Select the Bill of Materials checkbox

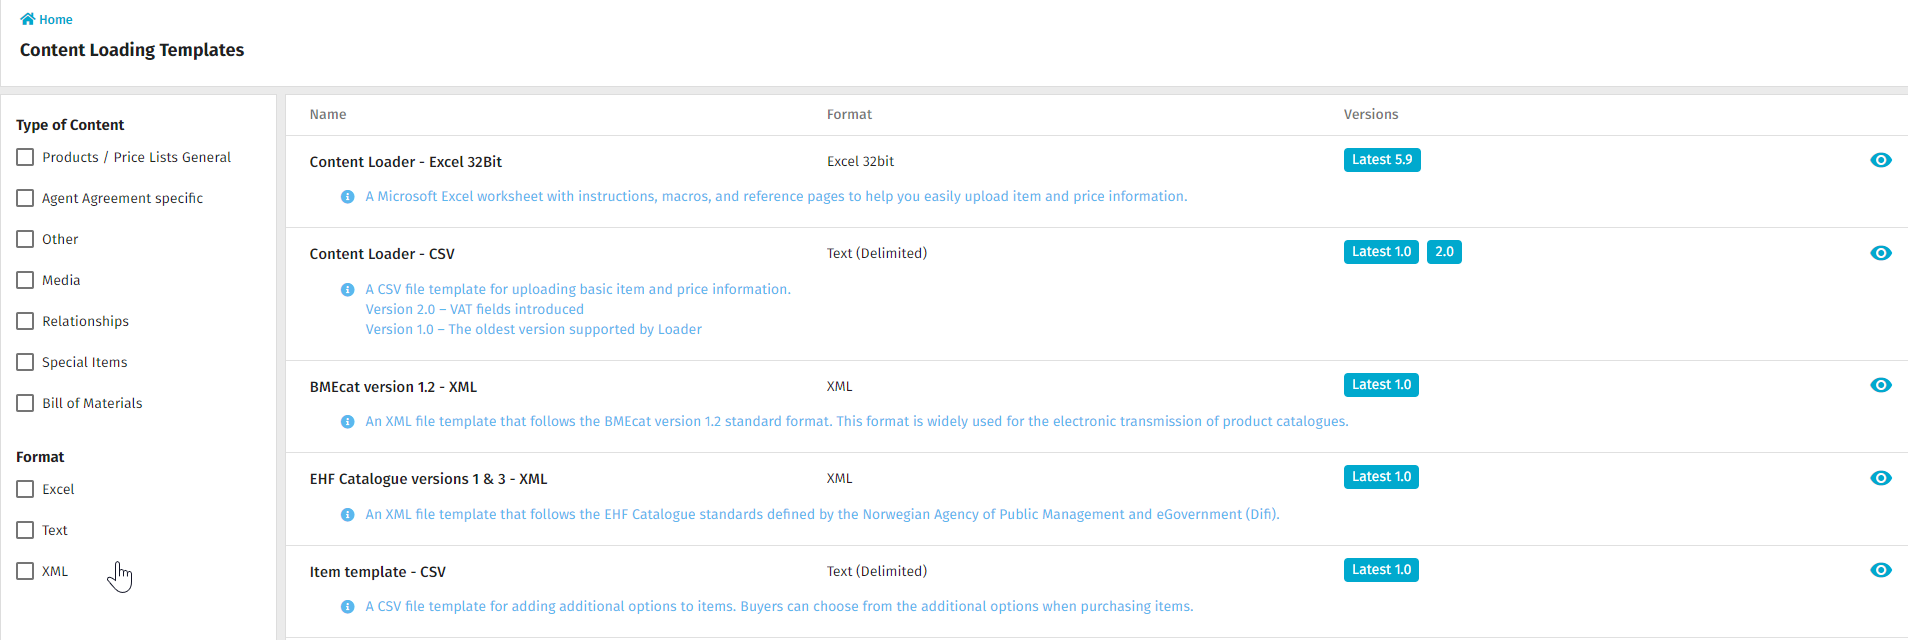25,403
